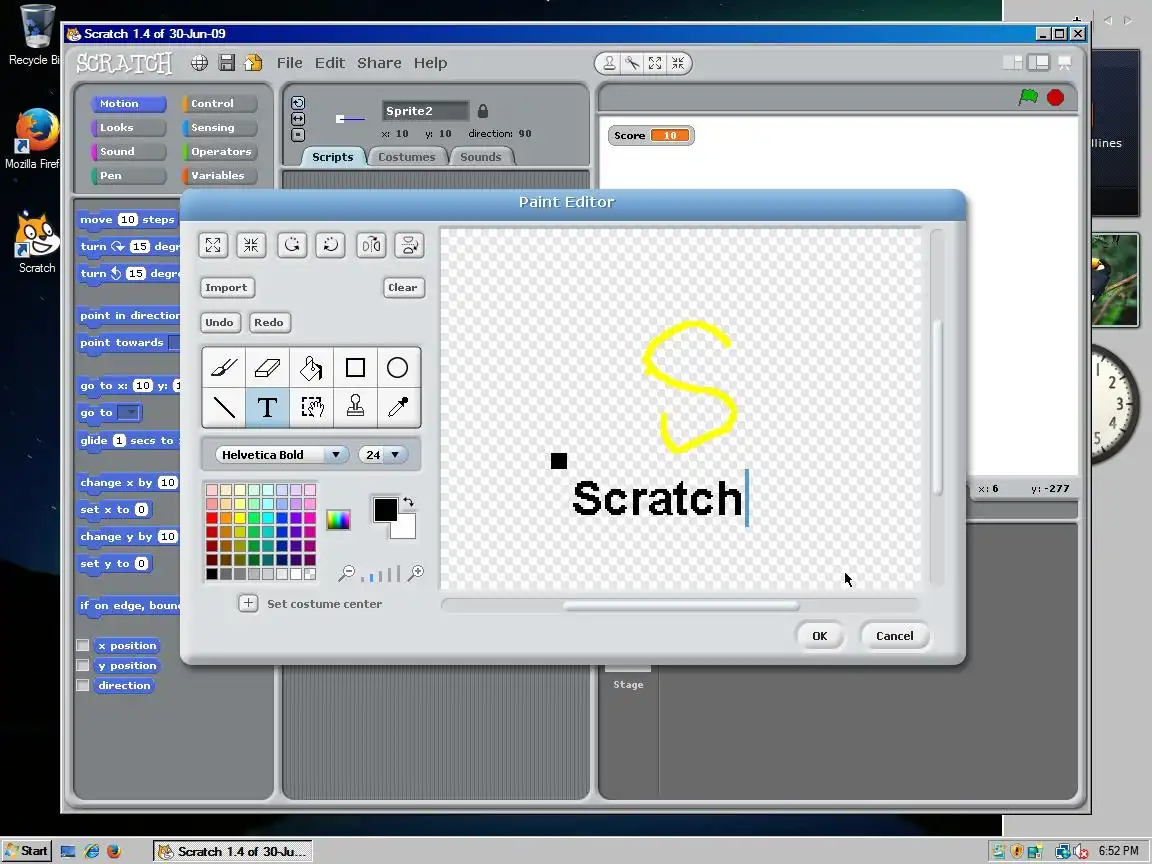Open the Edit menu

pos(330,63)
